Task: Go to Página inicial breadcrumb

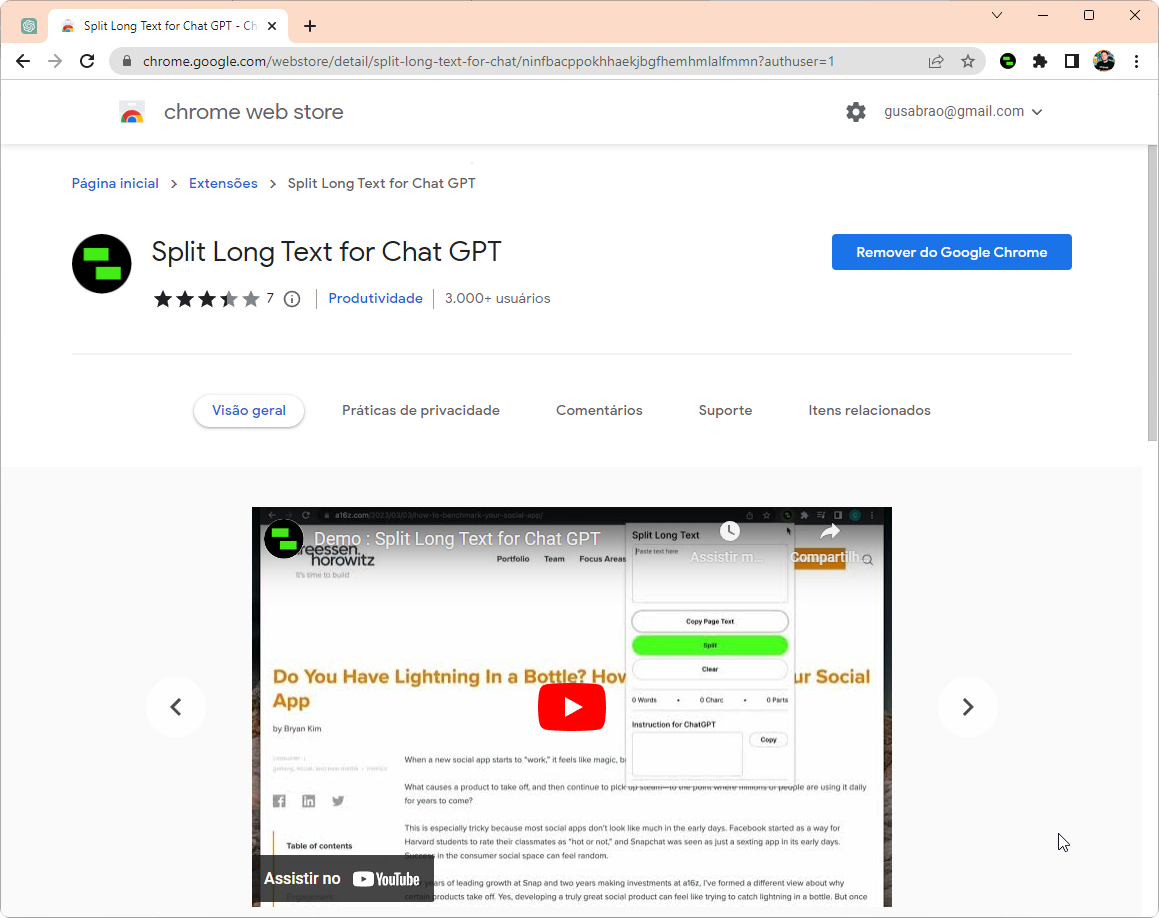Action: coord(115,183)
